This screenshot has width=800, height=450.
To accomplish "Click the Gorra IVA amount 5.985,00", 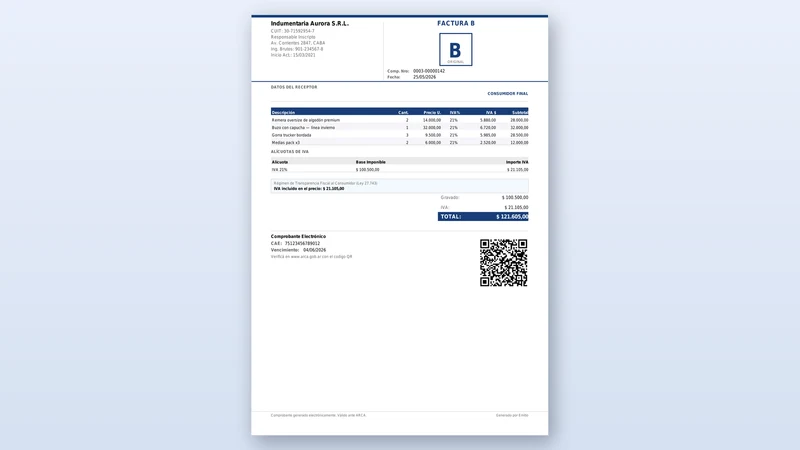I will tap(488, 135).
